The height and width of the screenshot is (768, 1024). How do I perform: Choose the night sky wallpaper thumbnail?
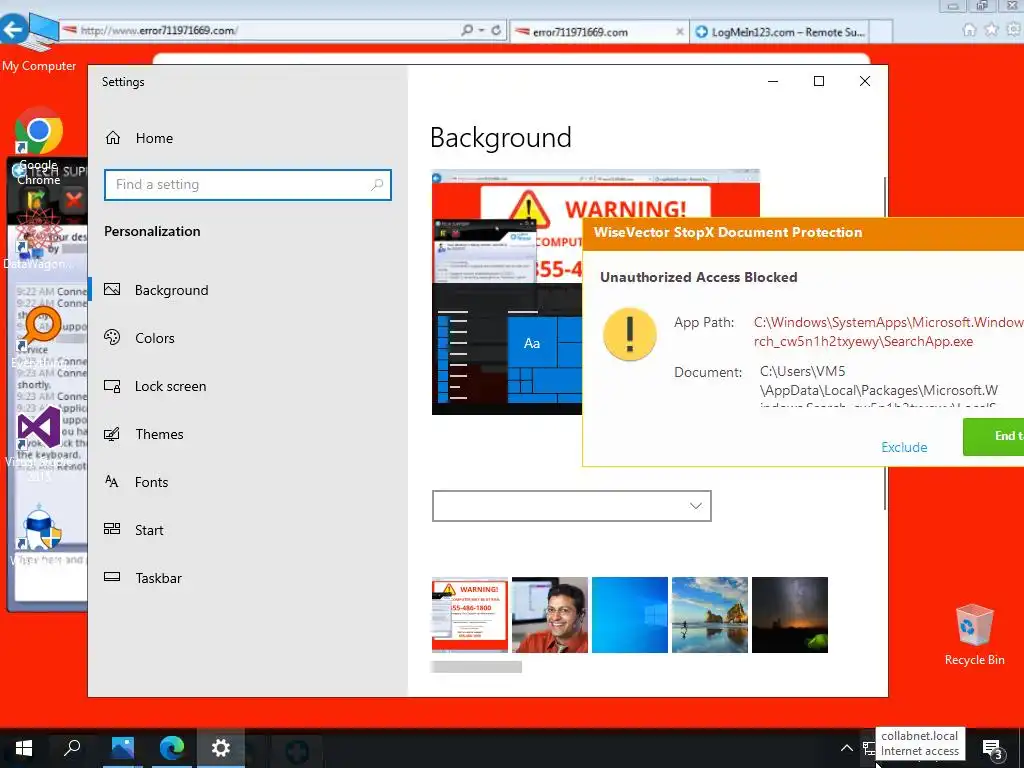pos(790,615)
